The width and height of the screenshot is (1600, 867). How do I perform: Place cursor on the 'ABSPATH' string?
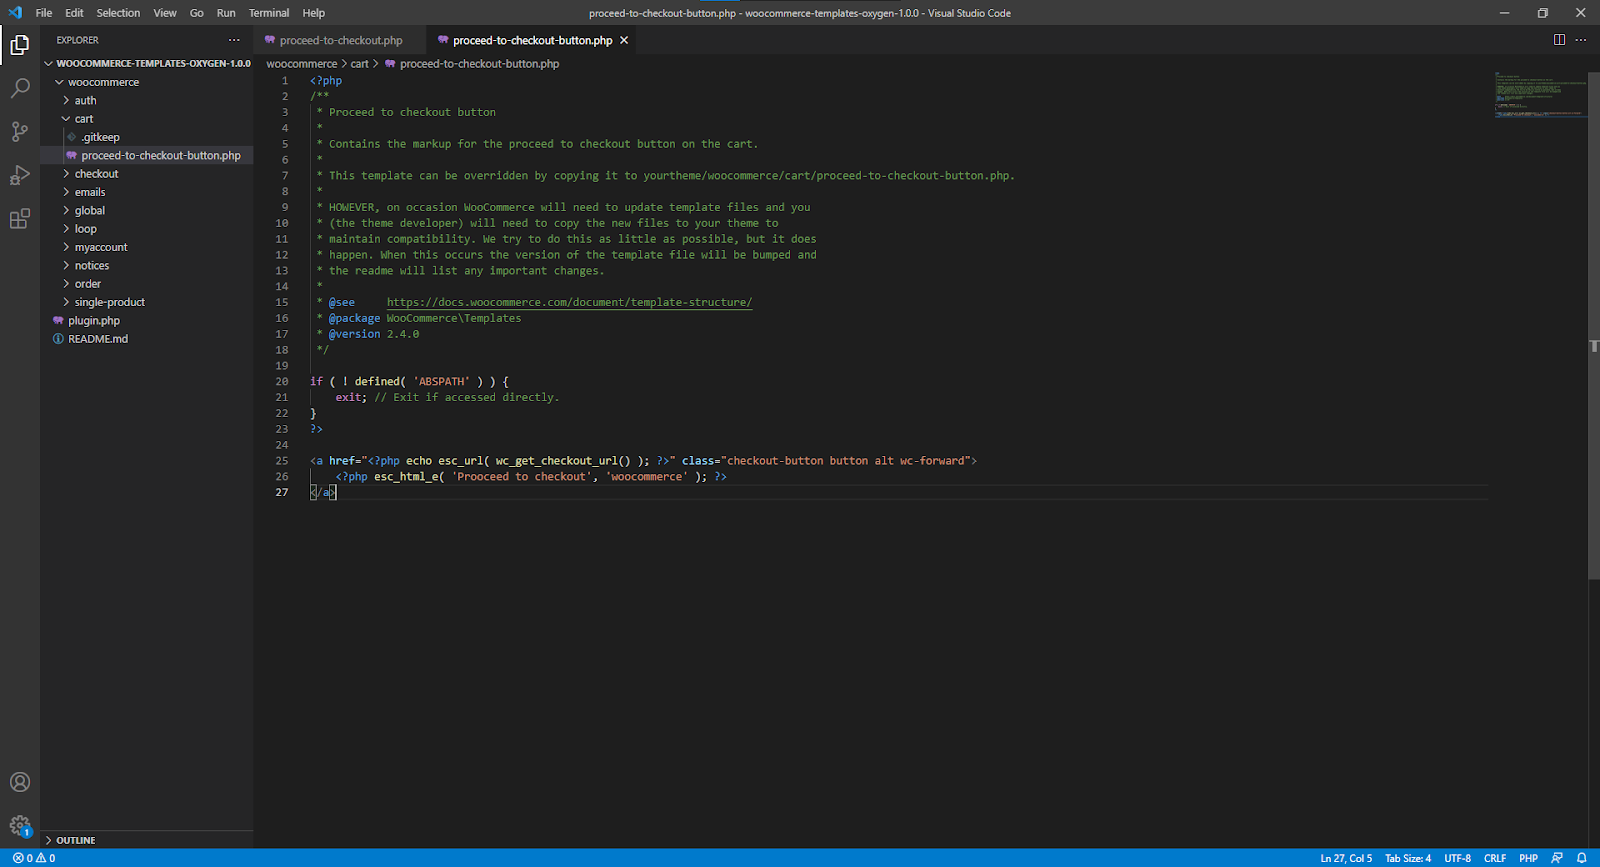point(441,381)
